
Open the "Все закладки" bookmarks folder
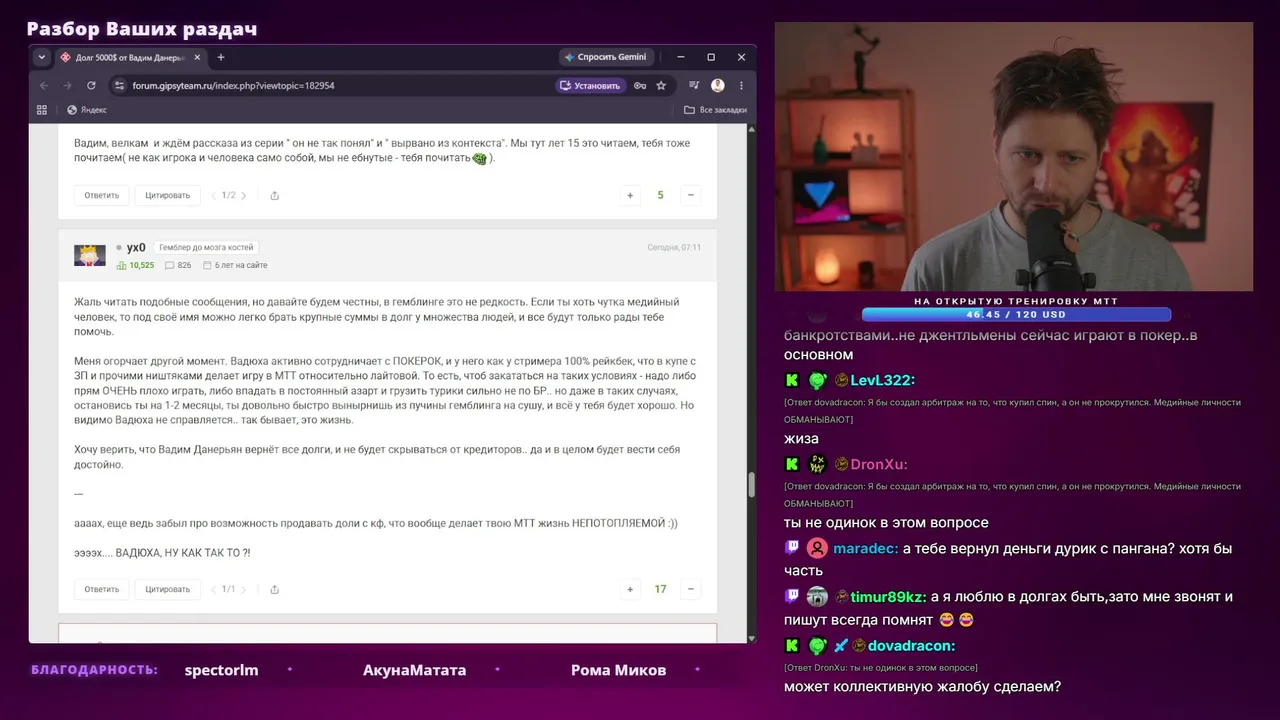click(x=715, y=110)
